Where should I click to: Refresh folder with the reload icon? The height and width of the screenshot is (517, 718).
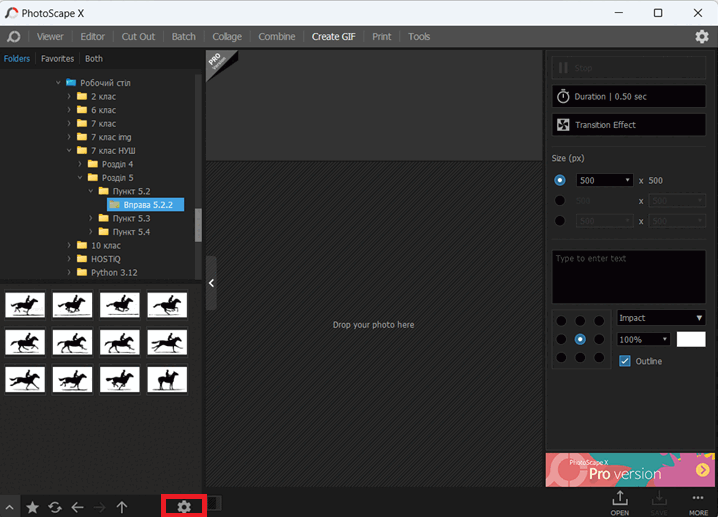tap(55, 507)
